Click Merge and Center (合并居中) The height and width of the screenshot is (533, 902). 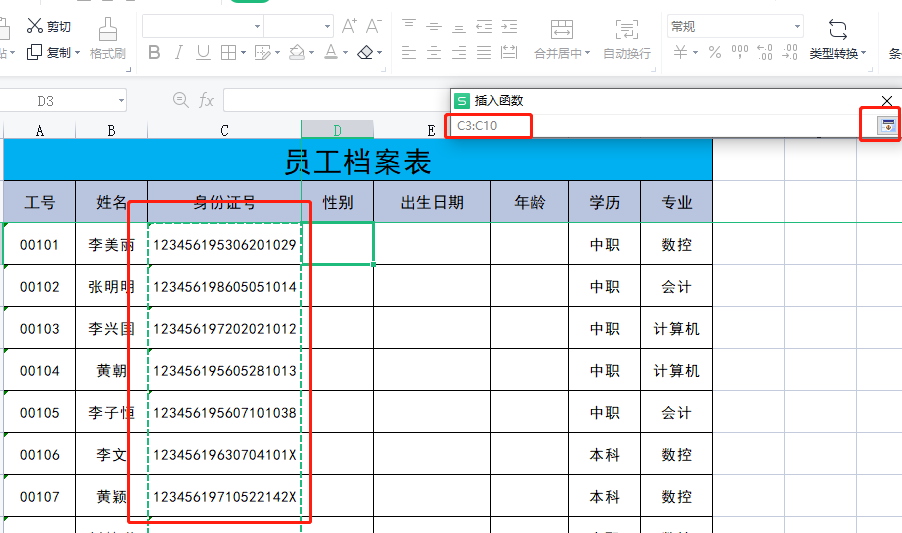point(562,39)
